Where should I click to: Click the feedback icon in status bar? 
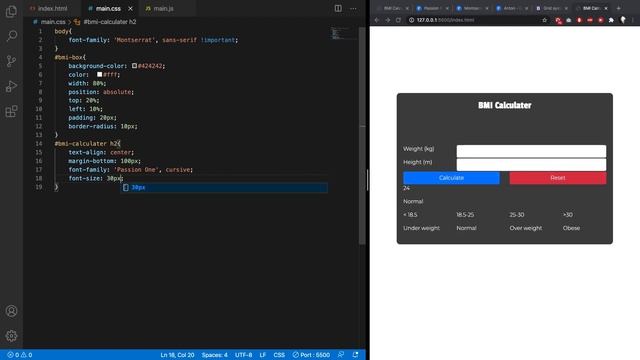(x=341, y=355)
